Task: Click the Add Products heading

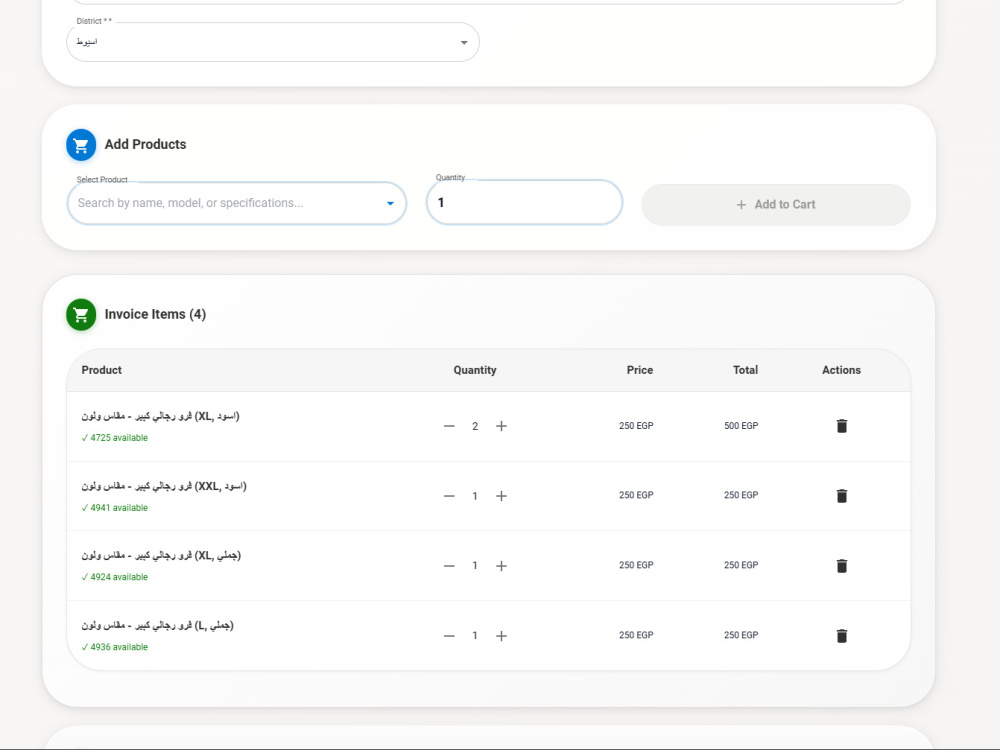Action: pos(145,145)
